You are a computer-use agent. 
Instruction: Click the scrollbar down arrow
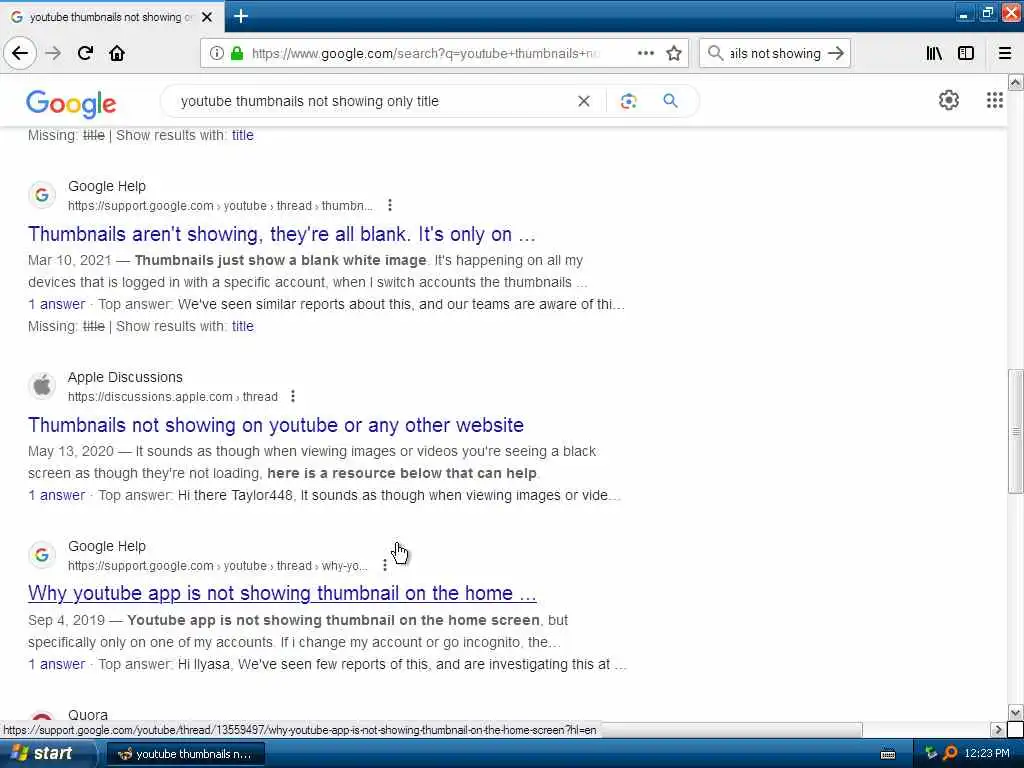pos(1016,712)
